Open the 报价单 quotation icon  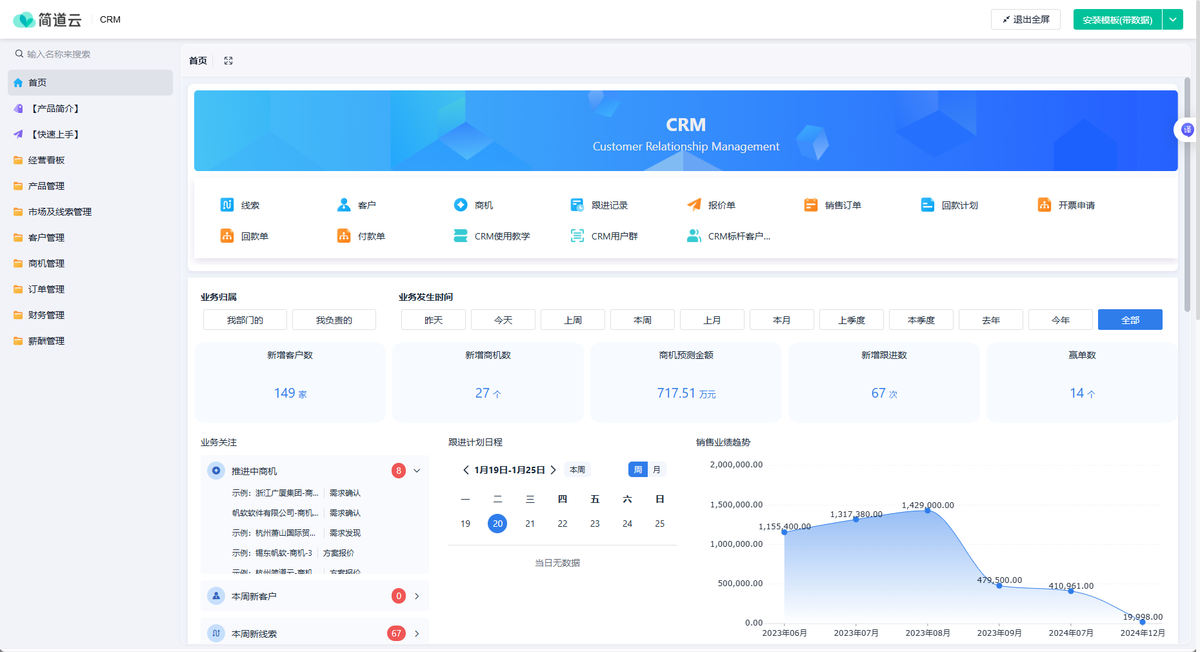[694, 205]
